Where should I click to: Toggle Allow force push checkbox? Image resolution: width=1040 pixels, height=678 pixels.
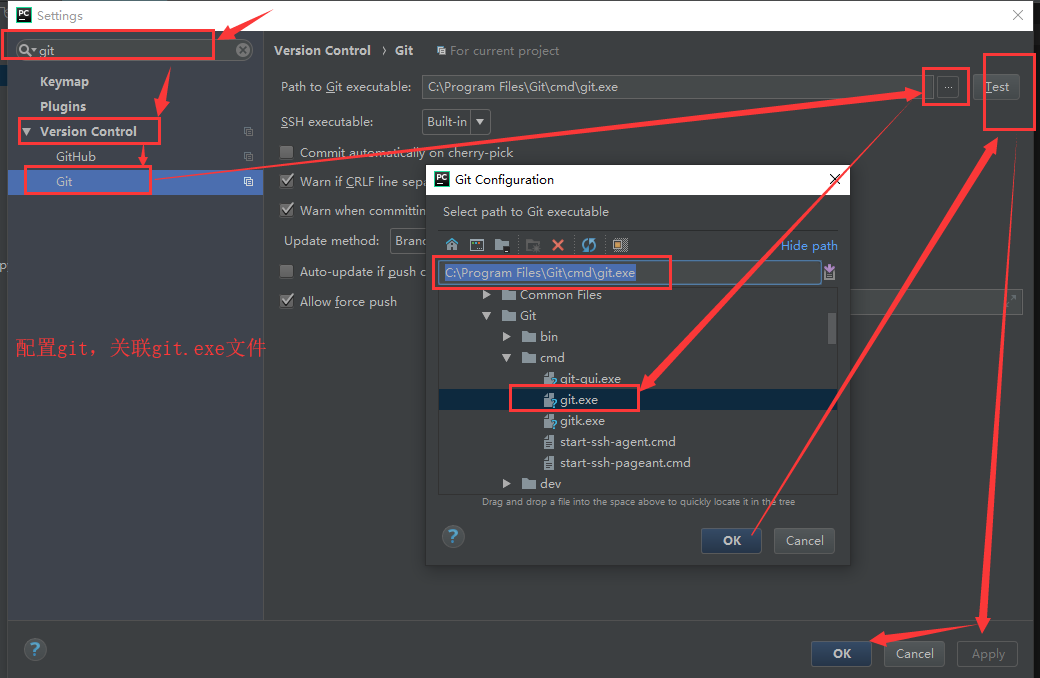tap(287, 301)
